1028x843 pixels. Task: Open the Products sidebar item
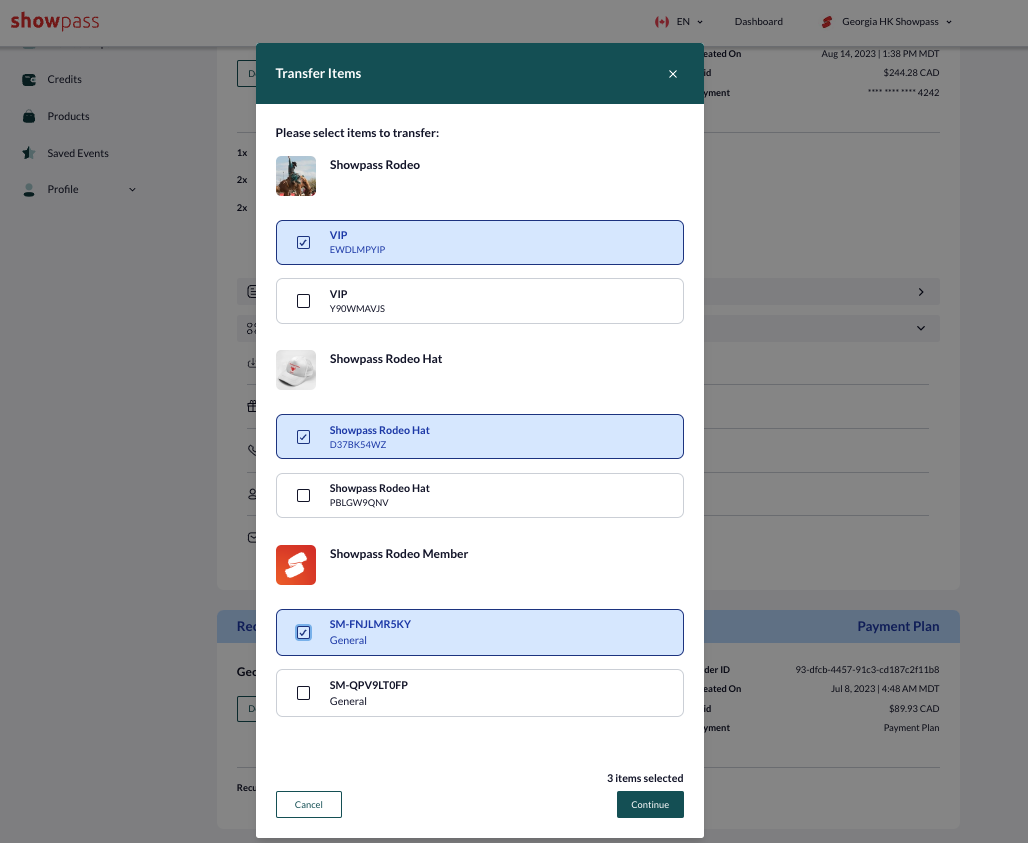68,117
